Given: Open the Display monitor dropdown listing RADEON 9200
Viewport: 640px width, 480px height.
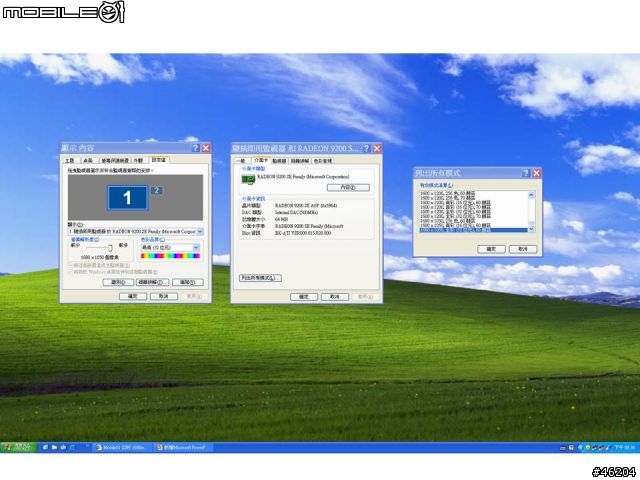Looking at the screenshot, I should (x=136, y=231).
